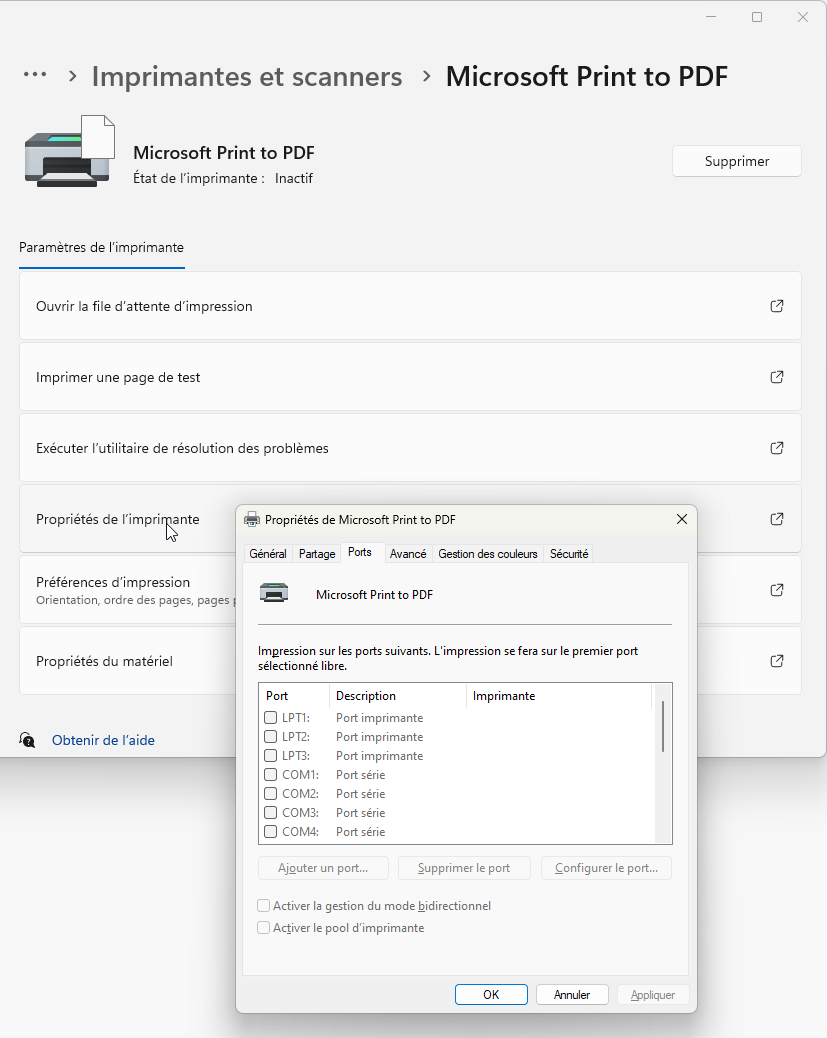The height and width of the screenshot is (1038, 827).
Task: Click the Appliquer button
Action: [653, 995]
